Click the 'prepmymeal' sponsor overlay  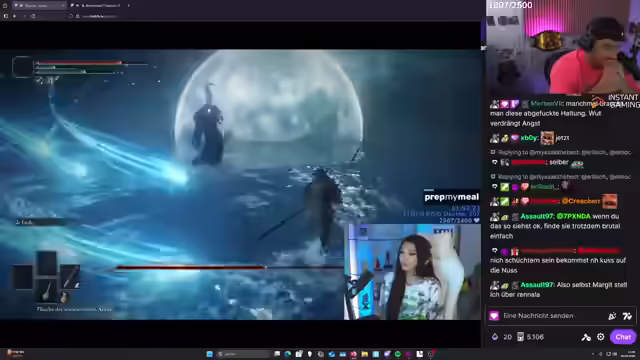(x=451, y=197)
